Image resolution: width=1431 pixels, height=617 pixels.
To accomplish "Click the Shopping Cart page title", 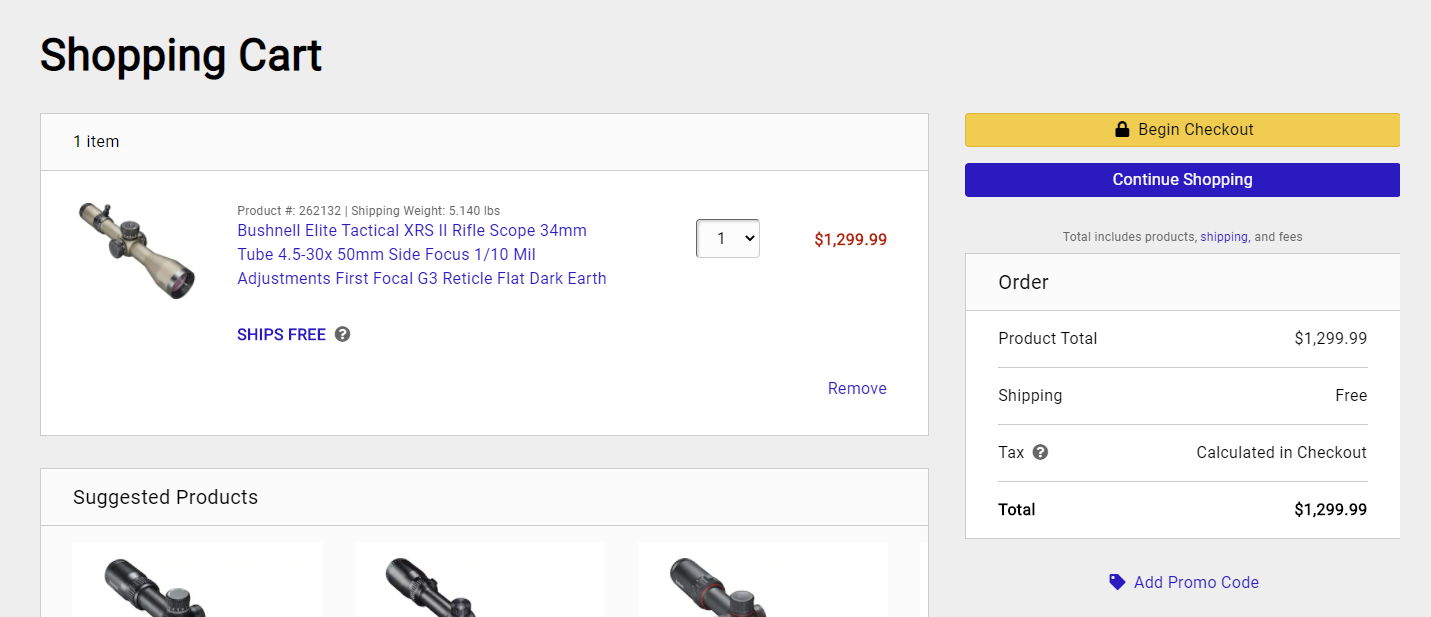I will (181, 55).
